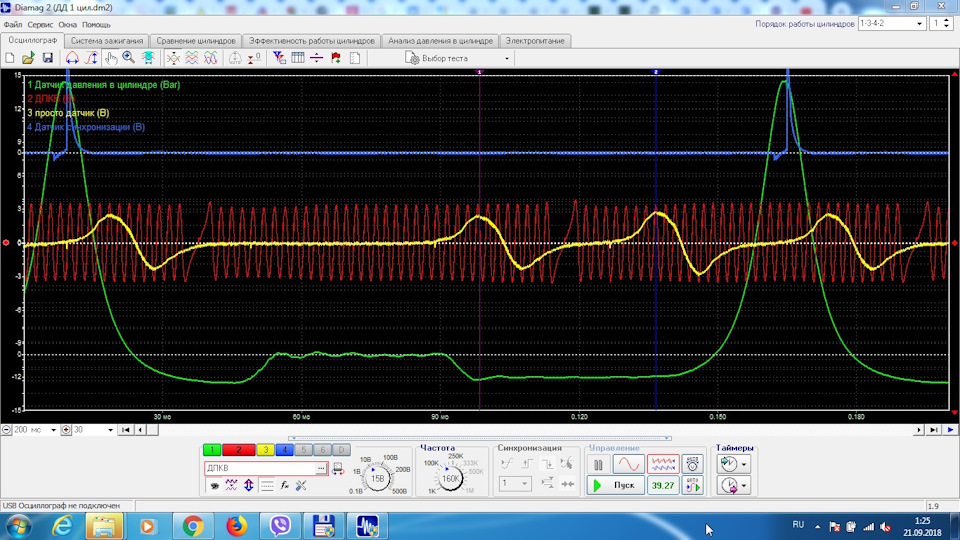Switch to Эффективность работы цилиндров tab
960x540 pixels.
(x=312, y=41)
